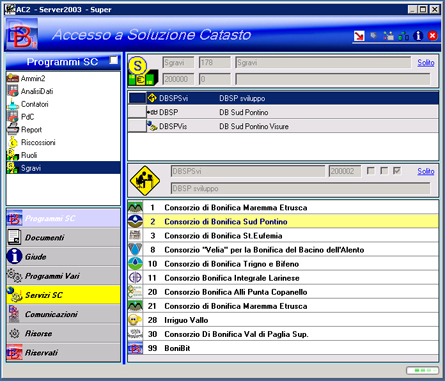
Task: Select the Report printer icon
Action: click(13, 129)
